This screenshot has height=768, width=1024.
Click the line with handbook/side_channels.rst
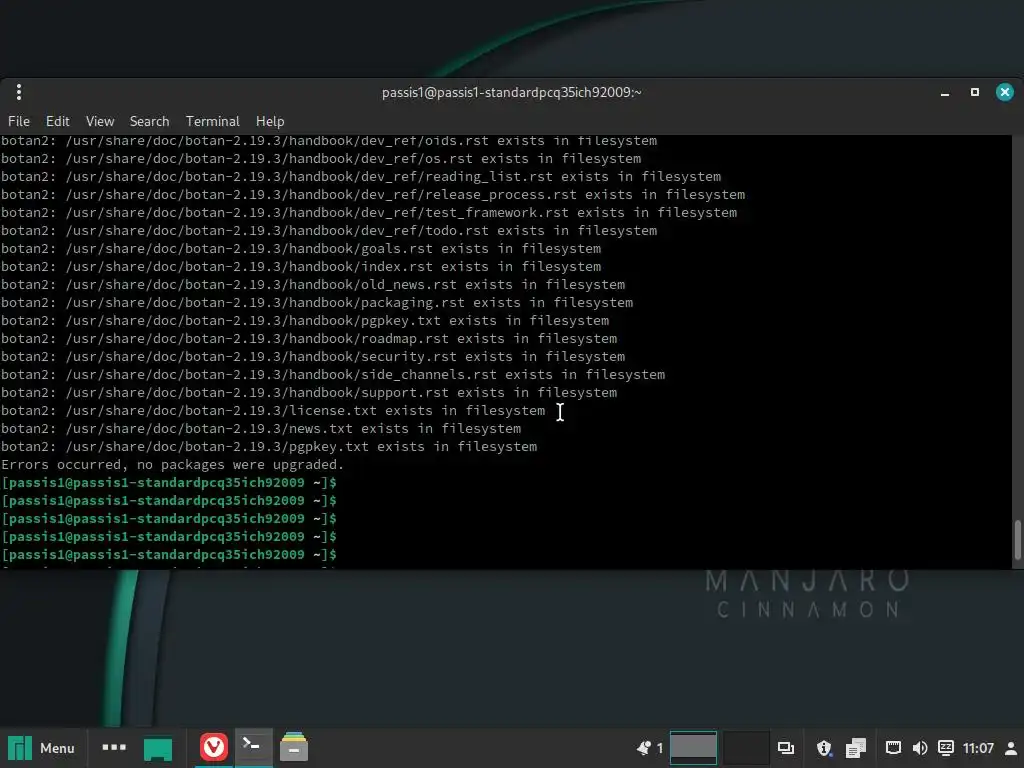click(x=333, y=375)
